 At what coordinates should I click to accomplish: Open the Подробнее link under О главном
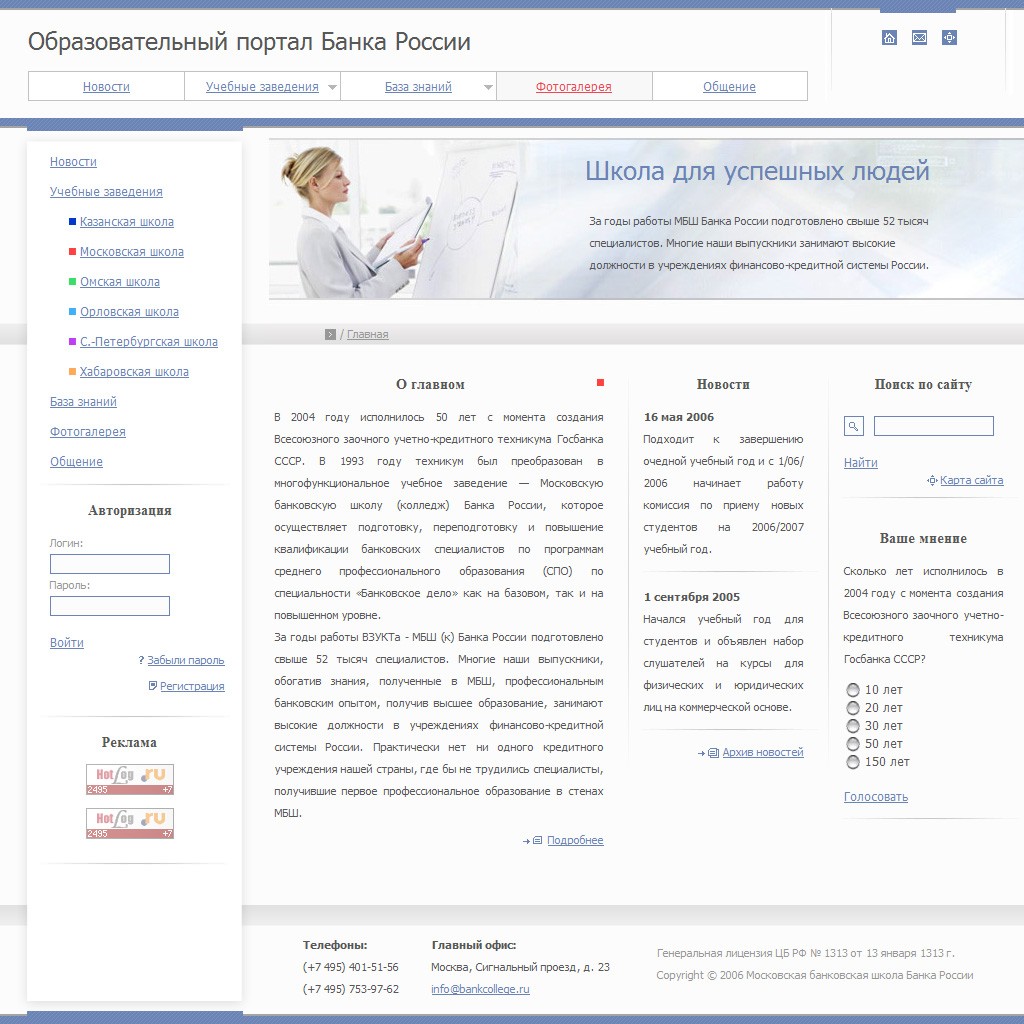click(x=575, y=840)
